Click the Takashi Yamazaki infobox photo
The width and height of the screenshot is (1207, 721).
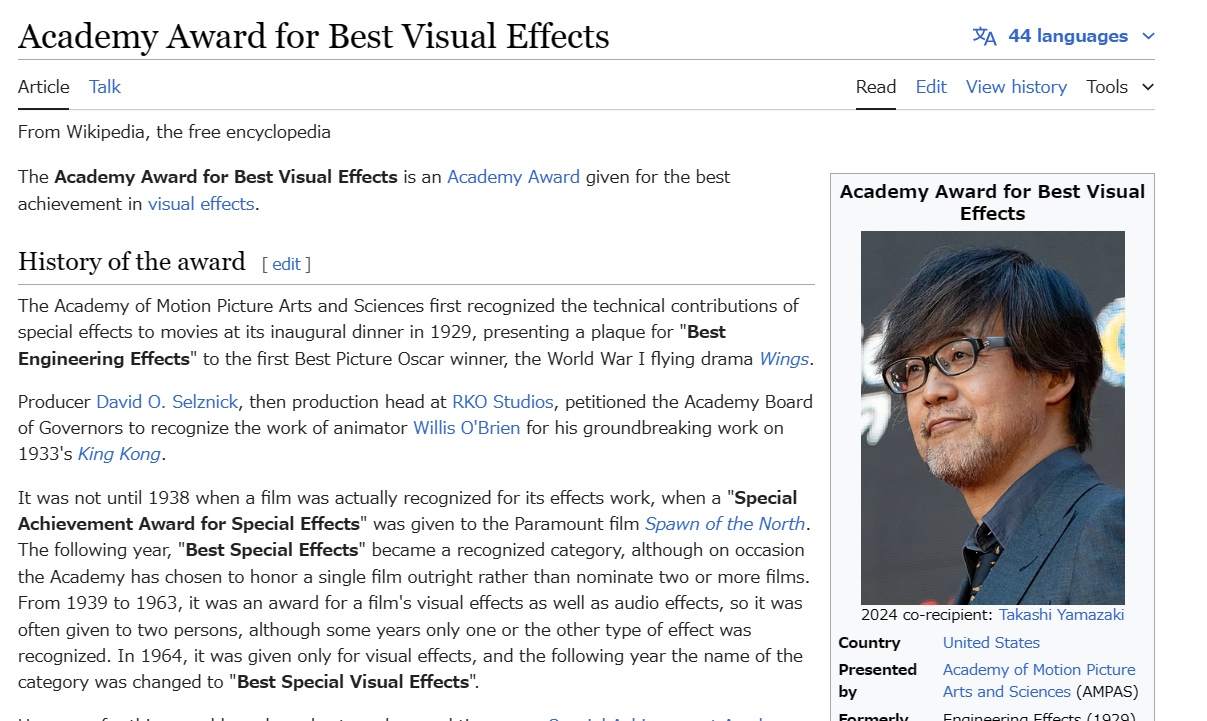coord(992,417)
